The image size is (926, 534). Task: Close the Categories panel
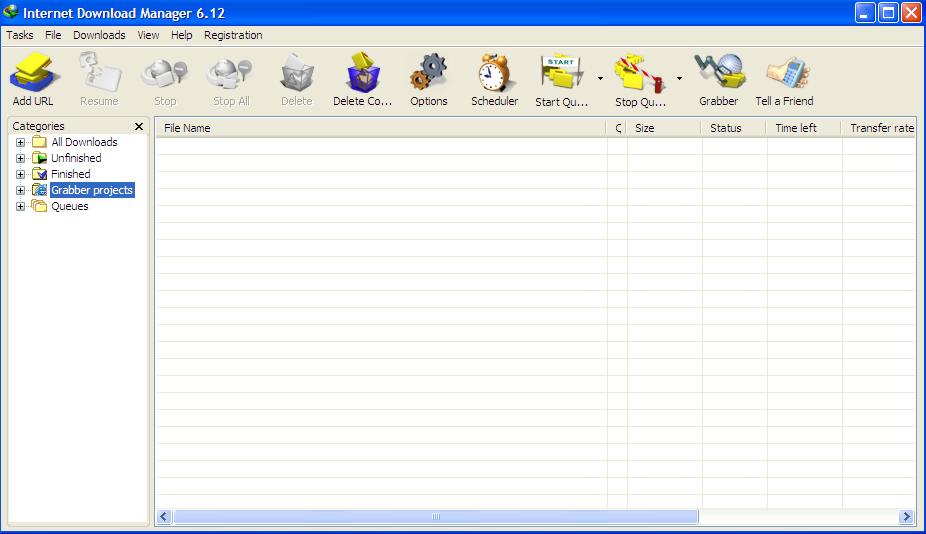[139, 126]
